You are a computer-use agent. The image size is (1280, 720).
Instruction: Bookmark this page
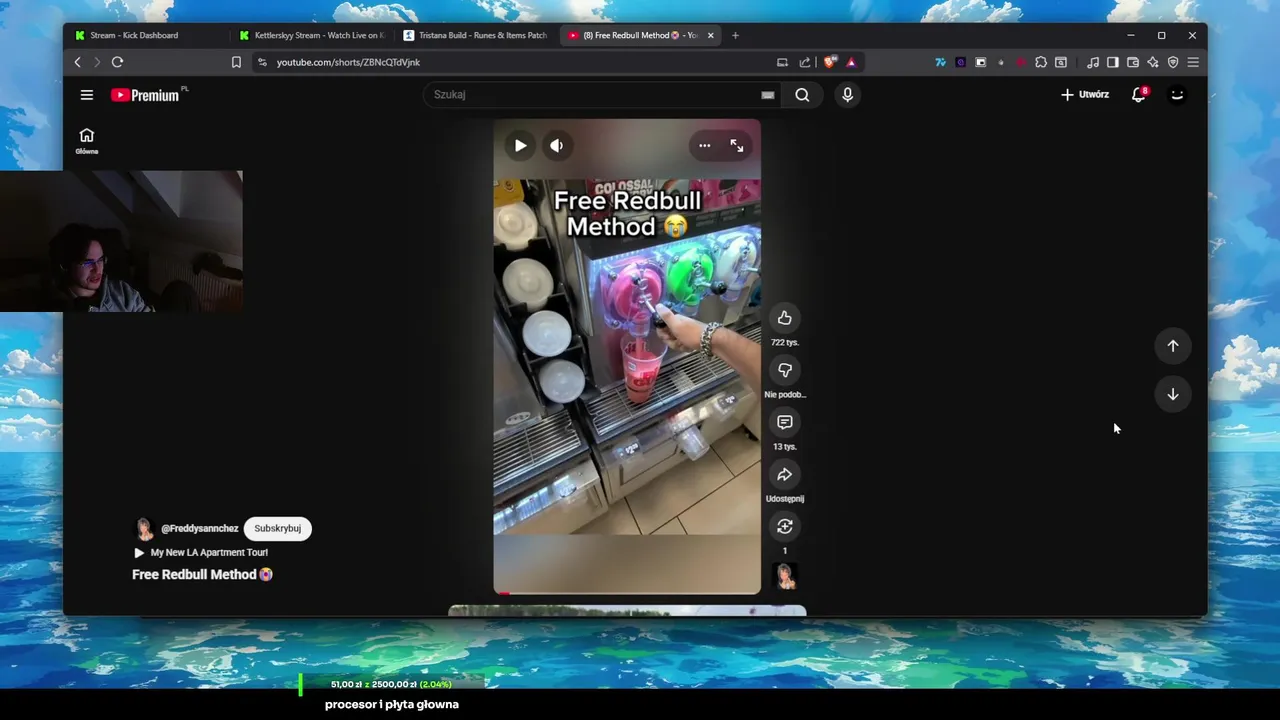coord(236,62)
